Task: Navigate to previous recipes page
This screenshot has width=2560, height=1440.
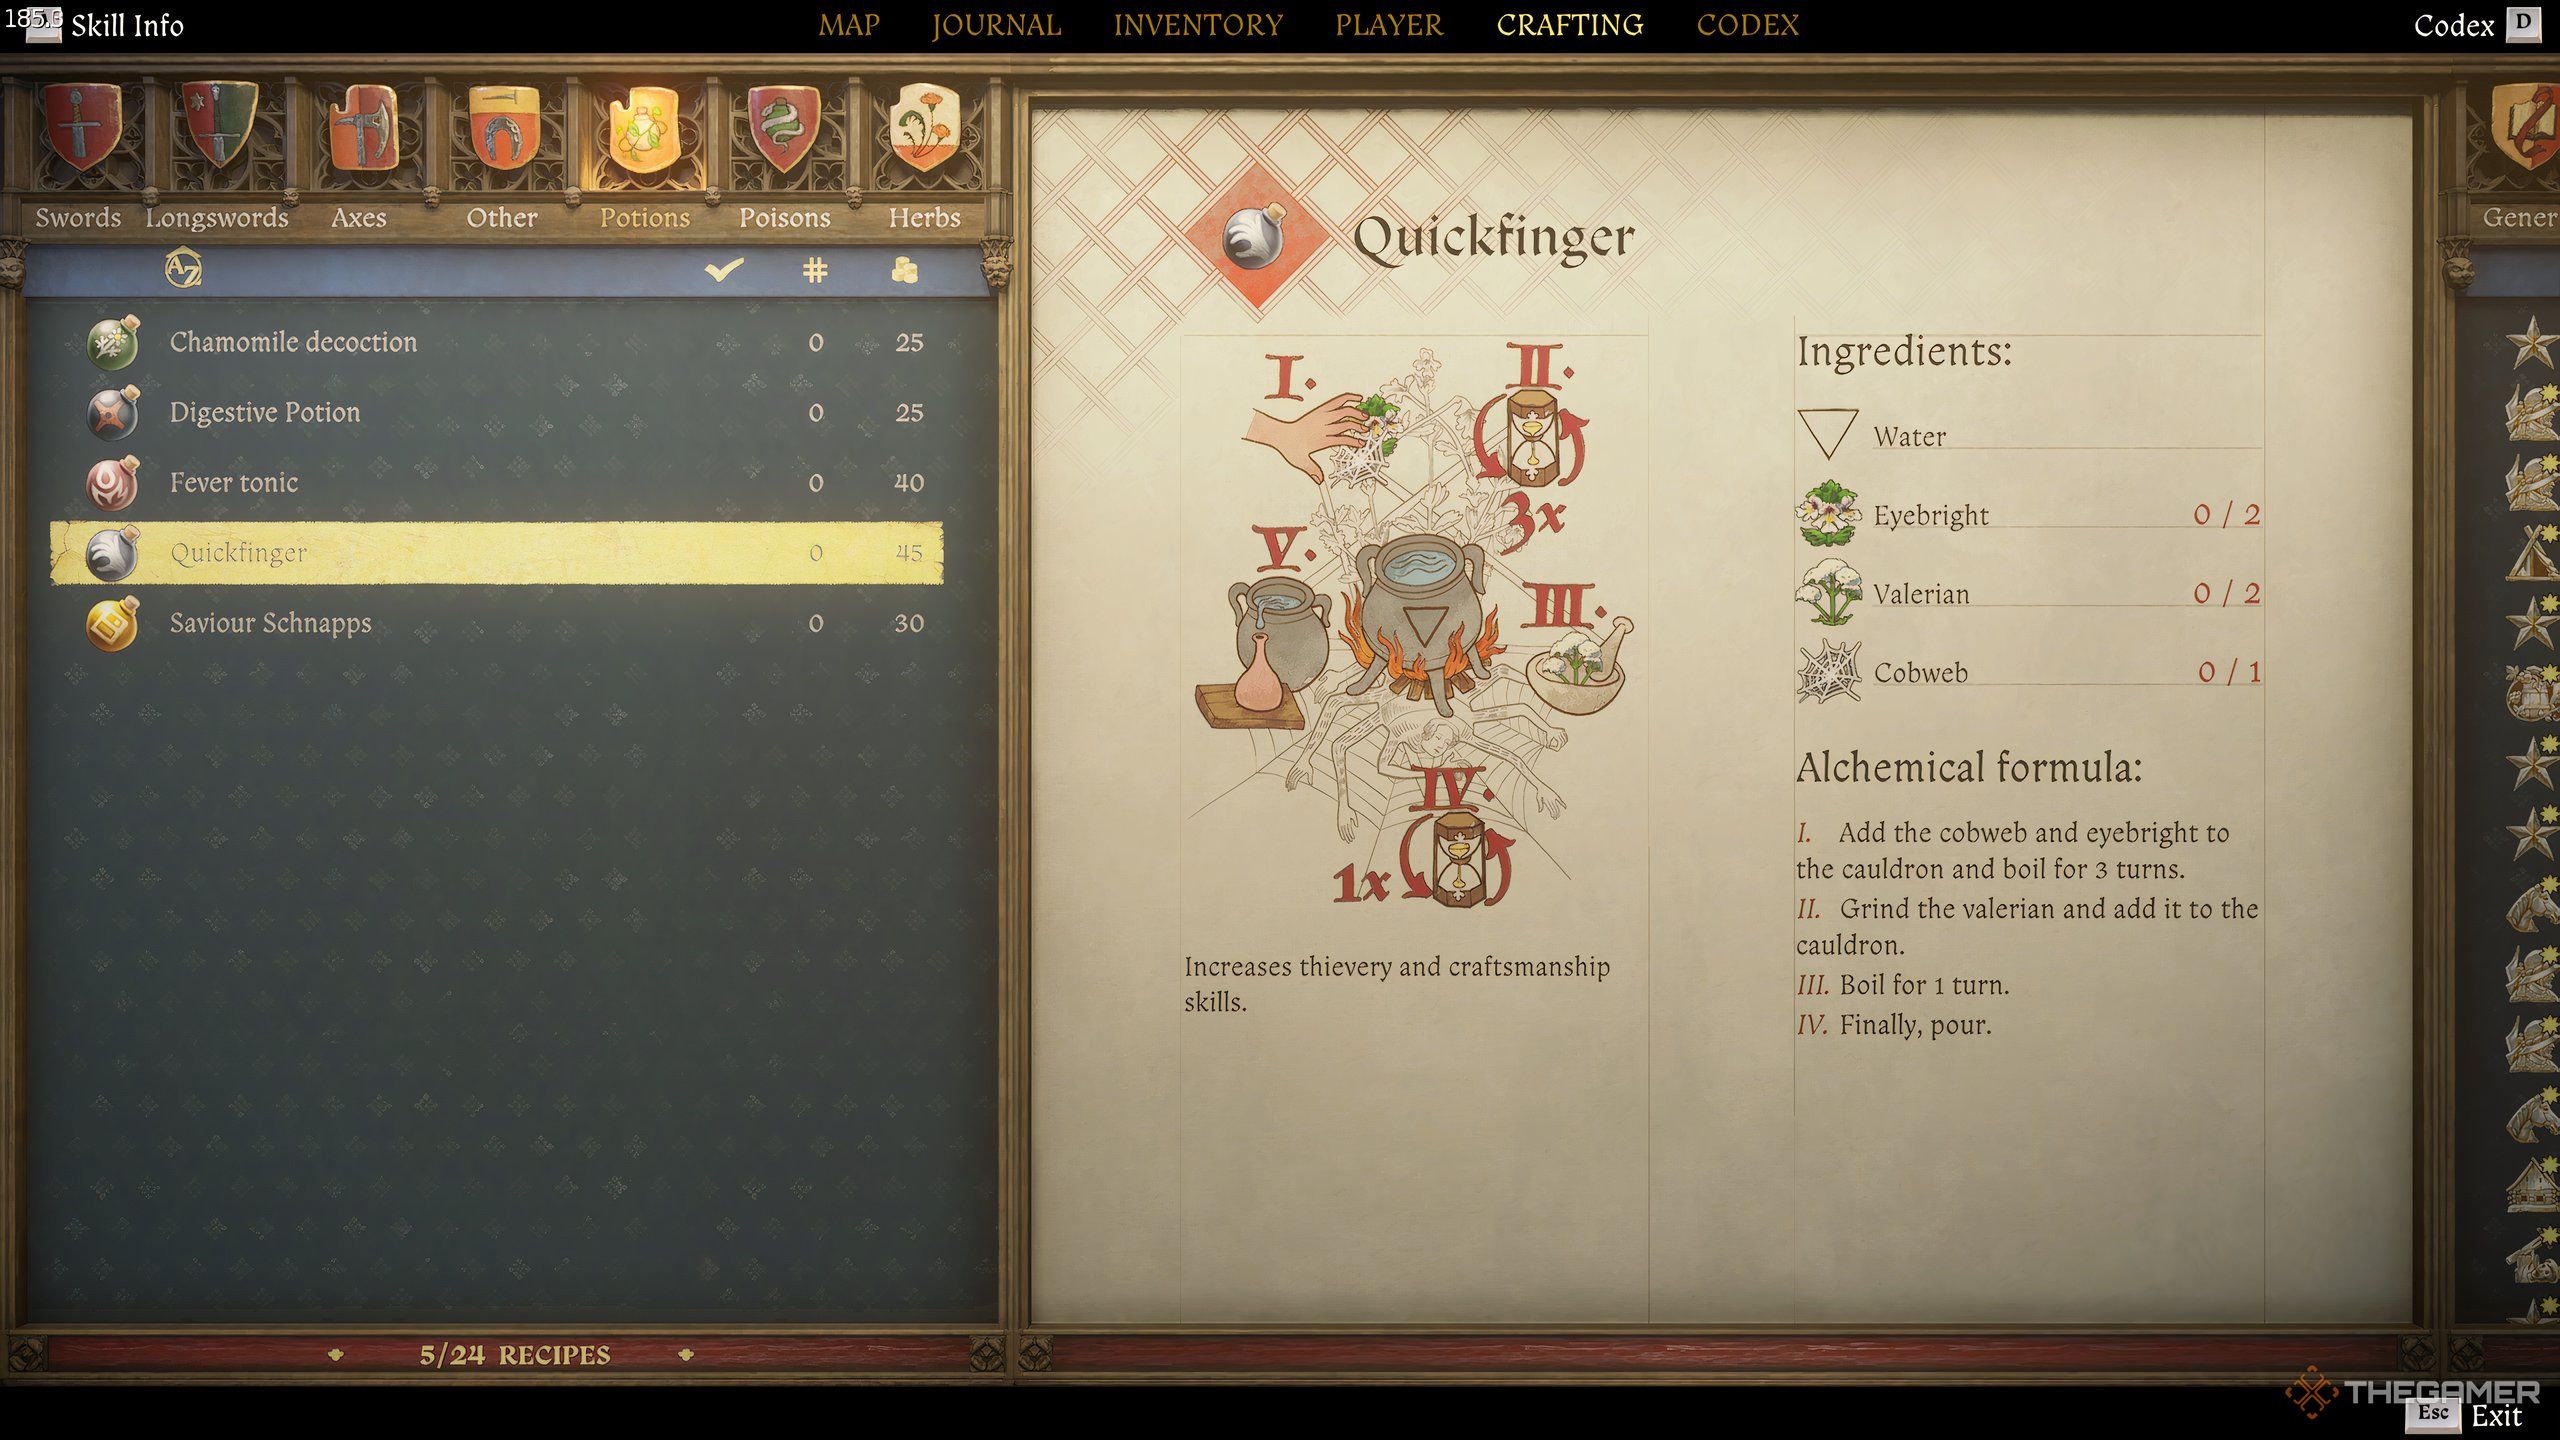Action: point(336,1352)
